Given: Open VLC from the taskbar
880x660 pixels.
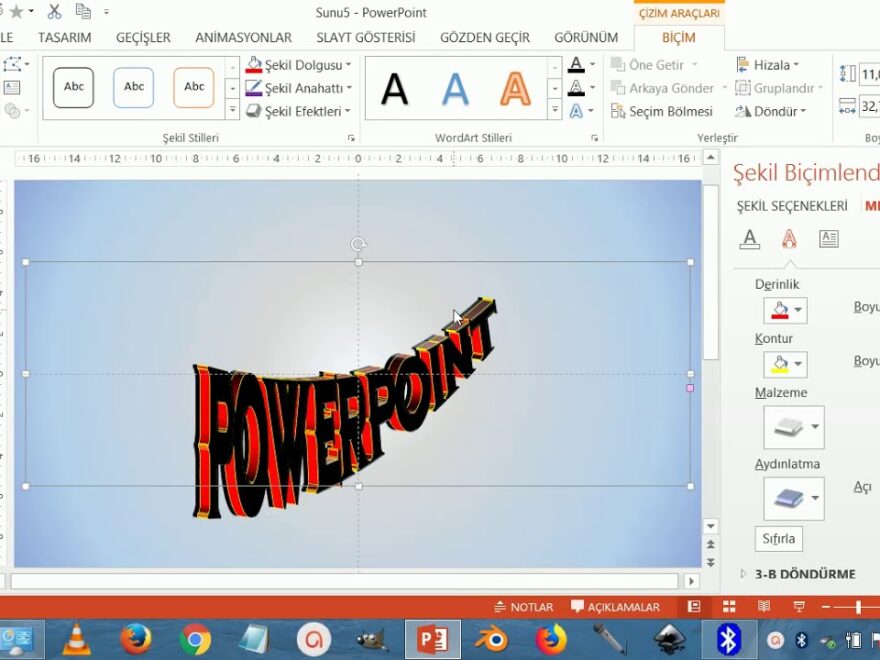Looking at the screenshot, I should tap(76, 639).
